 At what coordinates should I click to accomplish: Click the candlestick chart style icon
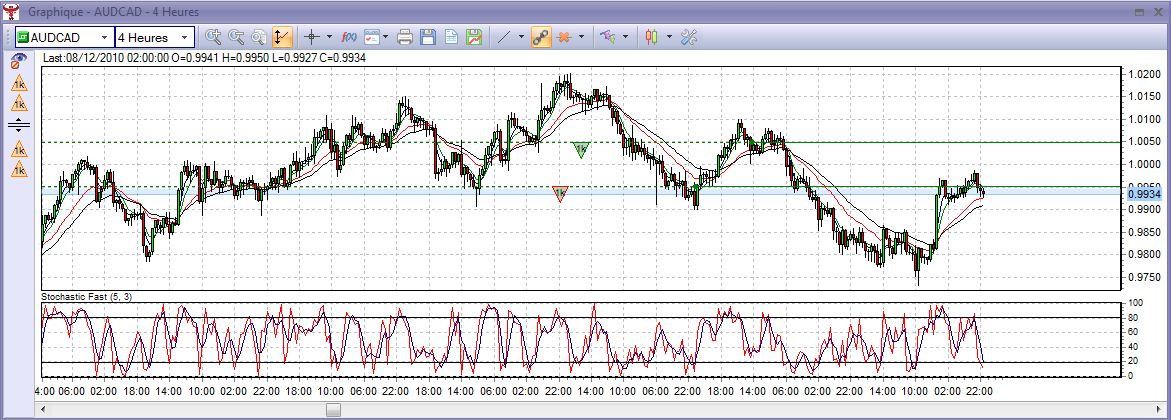(x=652, y=37)
